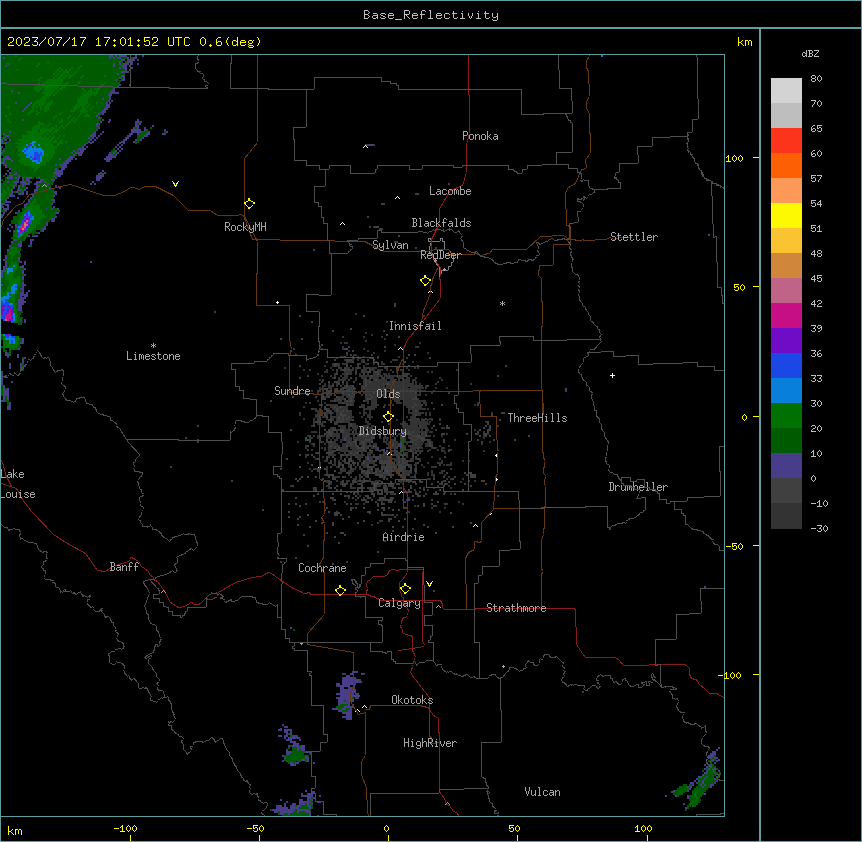Click the Stettler city label
Viewport: 862px width, 842px height.
pyautogui.click(x=634, y=237)
